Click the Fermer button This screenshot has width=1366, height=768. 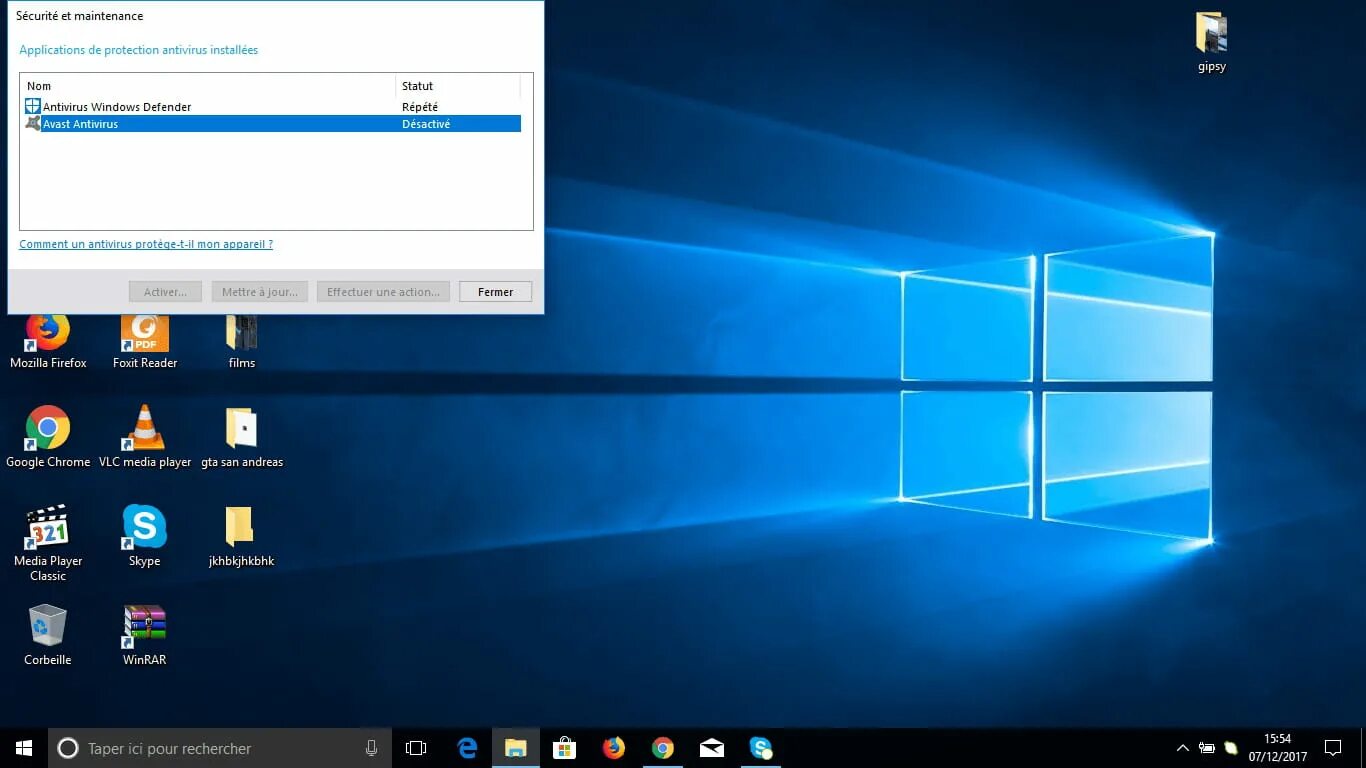495,292
